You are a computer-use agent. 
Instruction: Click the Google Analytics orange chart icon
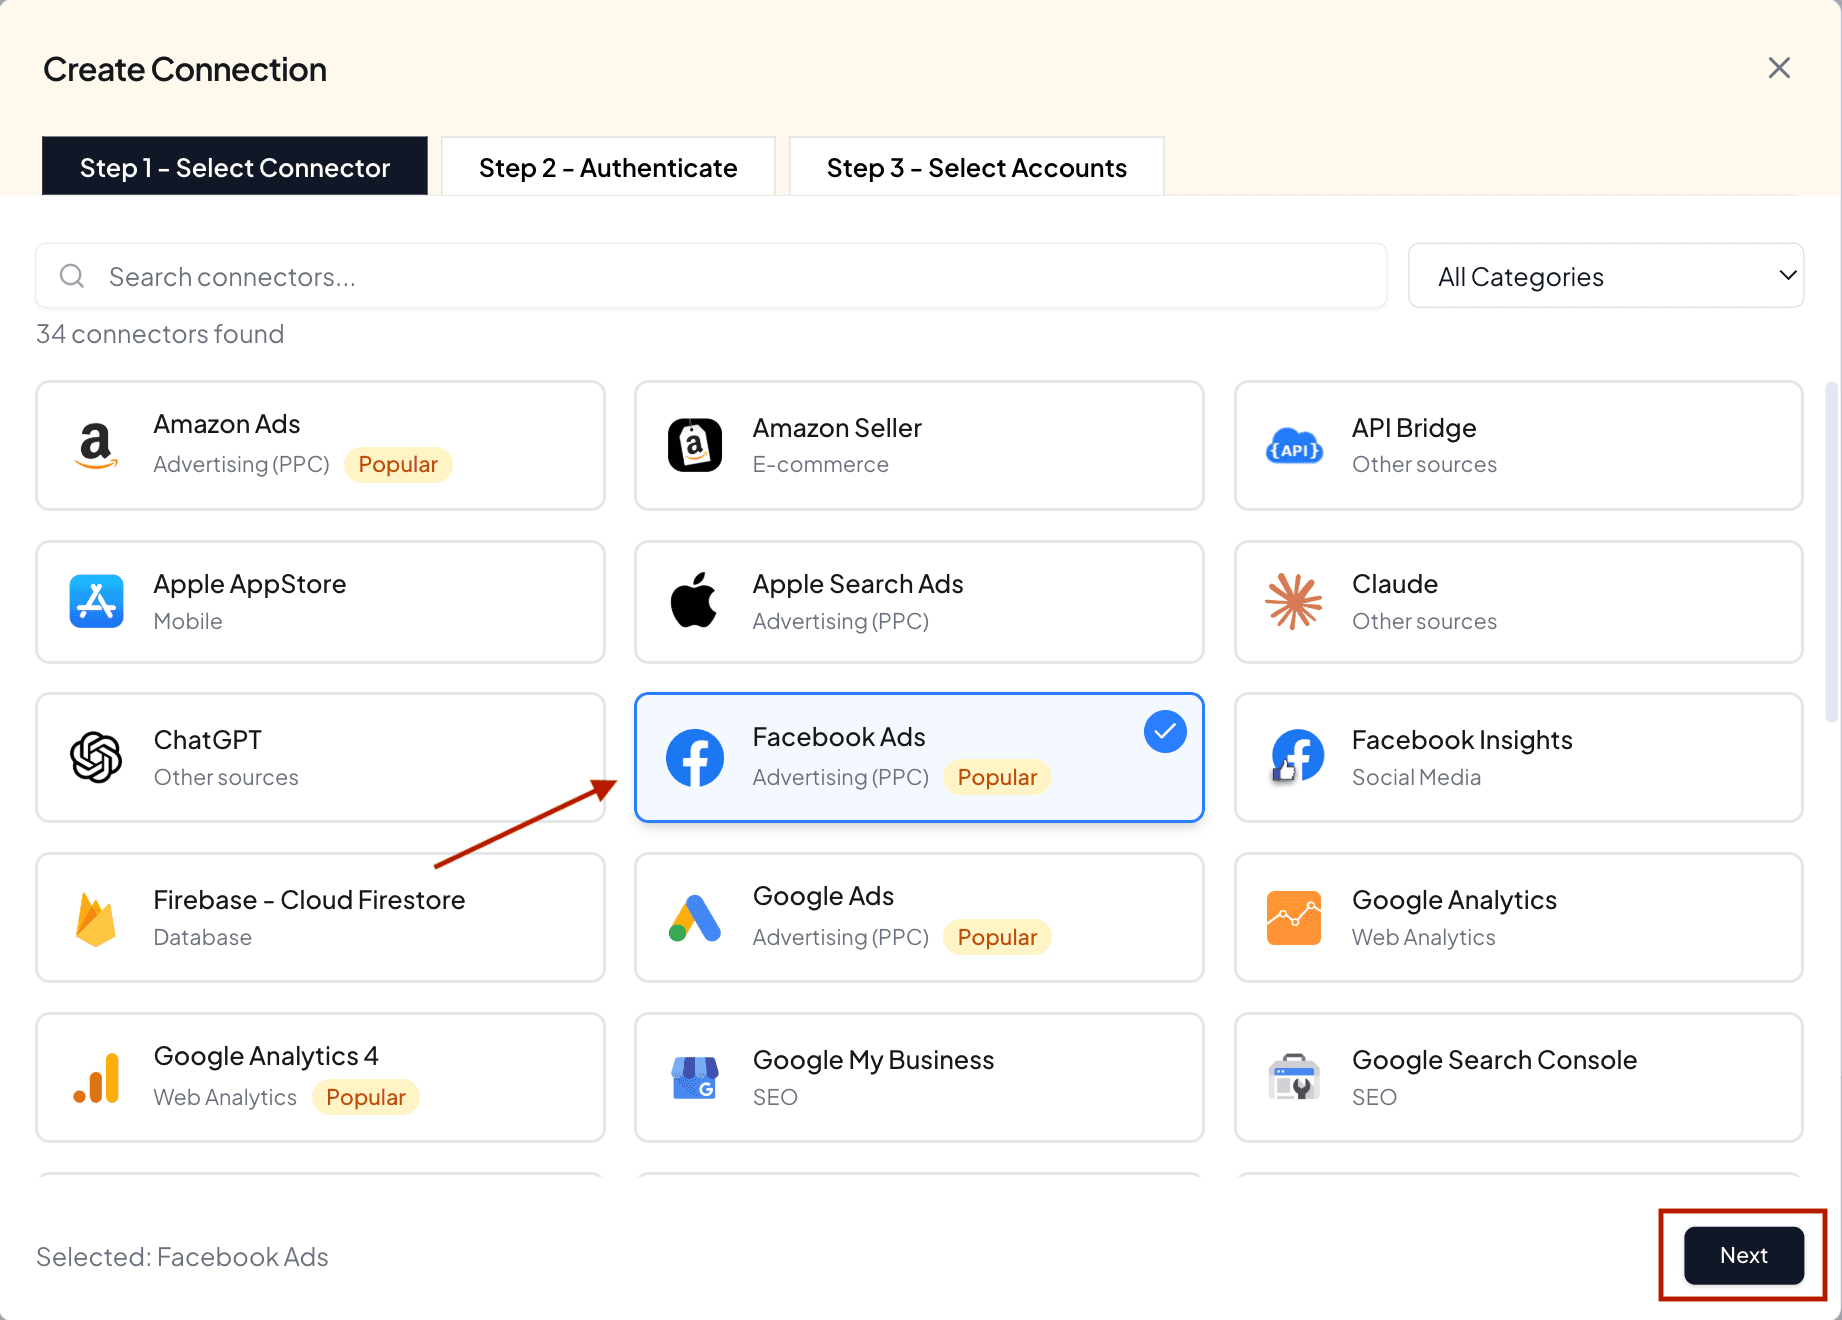coord(1294,917)
